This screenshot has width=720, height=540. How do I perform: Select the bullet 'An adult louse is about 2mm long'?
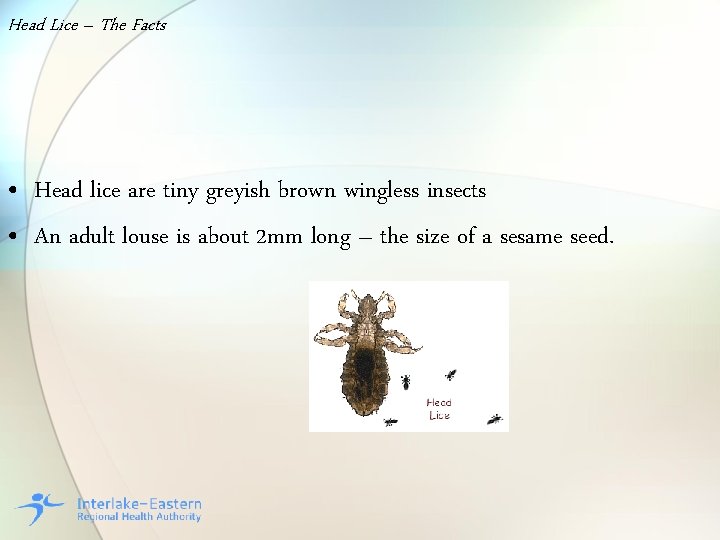tap(324, 237)
